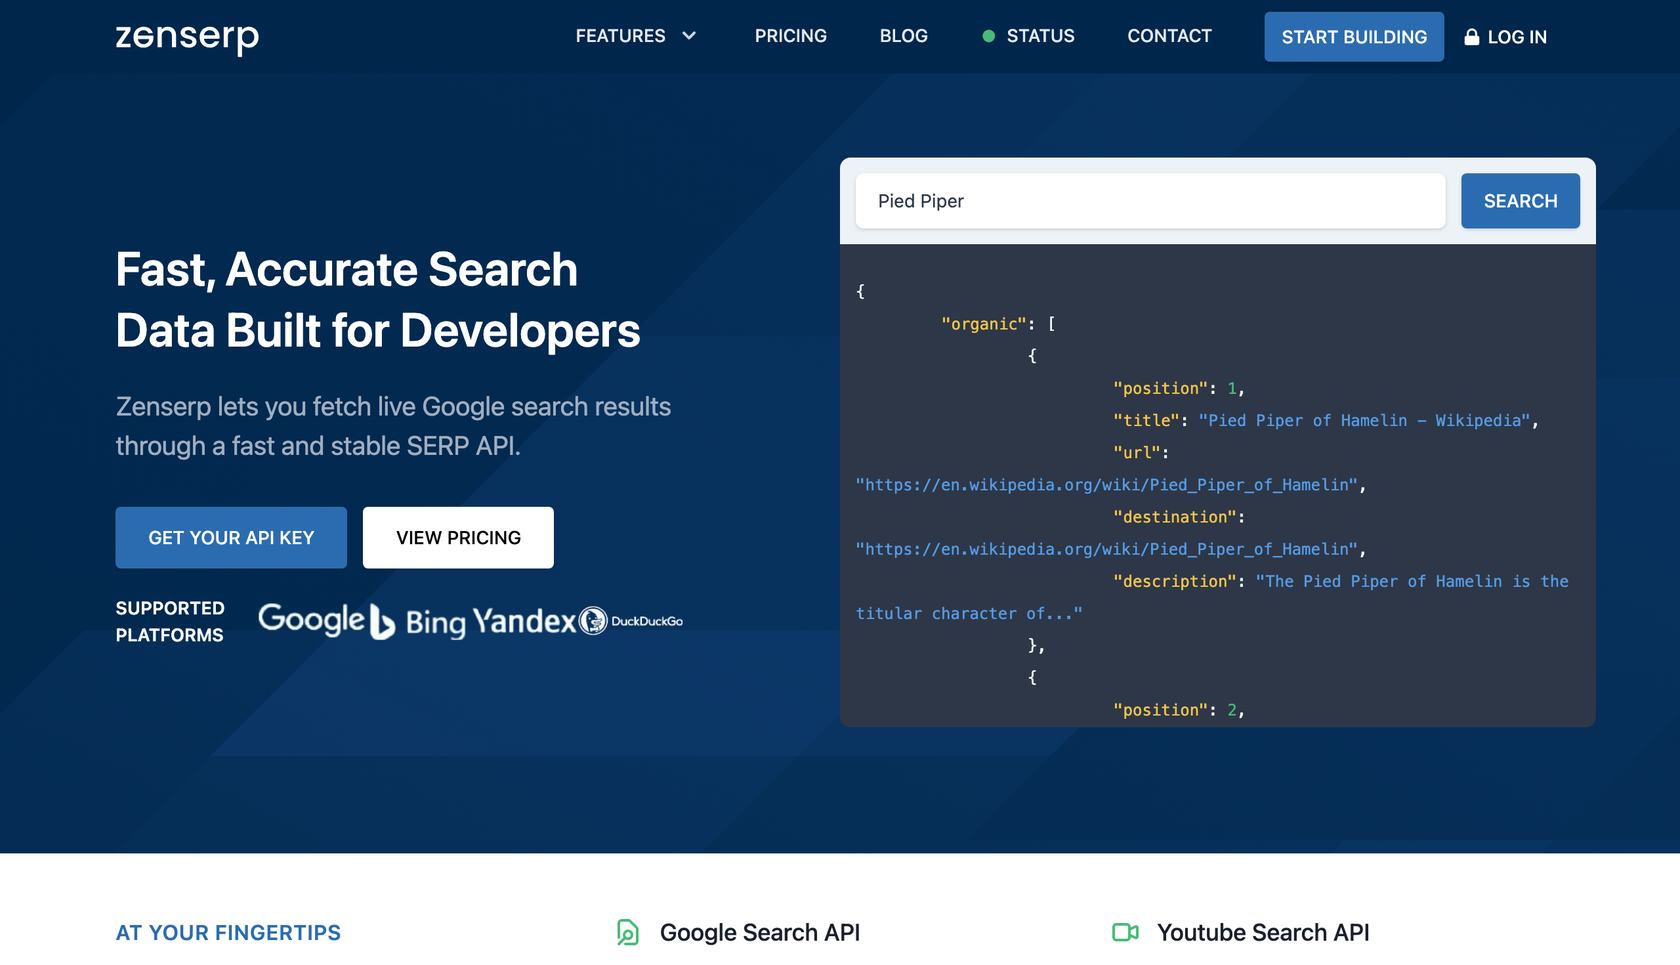The height and width of the screenshot is (965, 1680).
Task: Click the "position": 2 line in JSON
Action: pos(1179,710)
